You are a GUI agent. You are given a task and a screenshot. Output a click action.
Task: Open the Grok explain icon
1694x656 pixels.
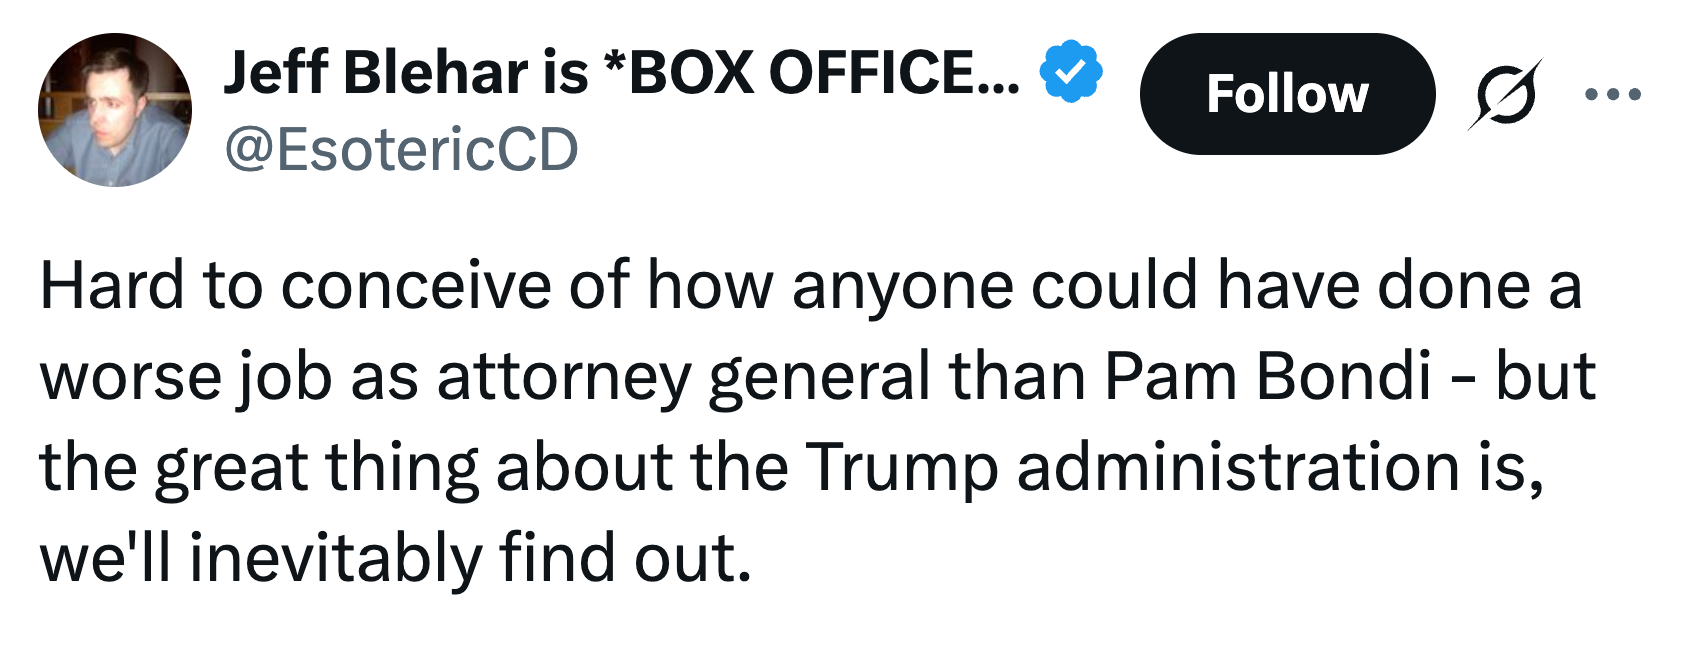(x=1504, y=94)
